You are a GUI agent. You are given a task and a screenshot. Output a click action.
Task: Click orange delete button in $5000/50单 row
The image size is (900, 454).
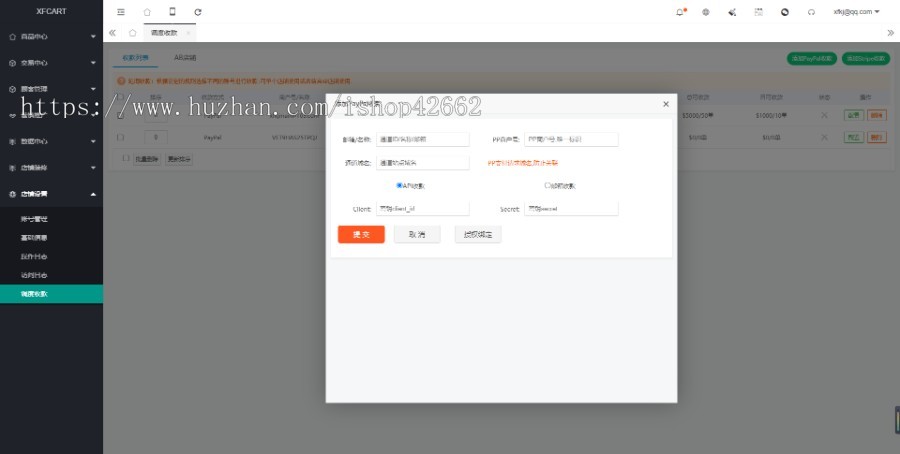(x=876, y=115)
